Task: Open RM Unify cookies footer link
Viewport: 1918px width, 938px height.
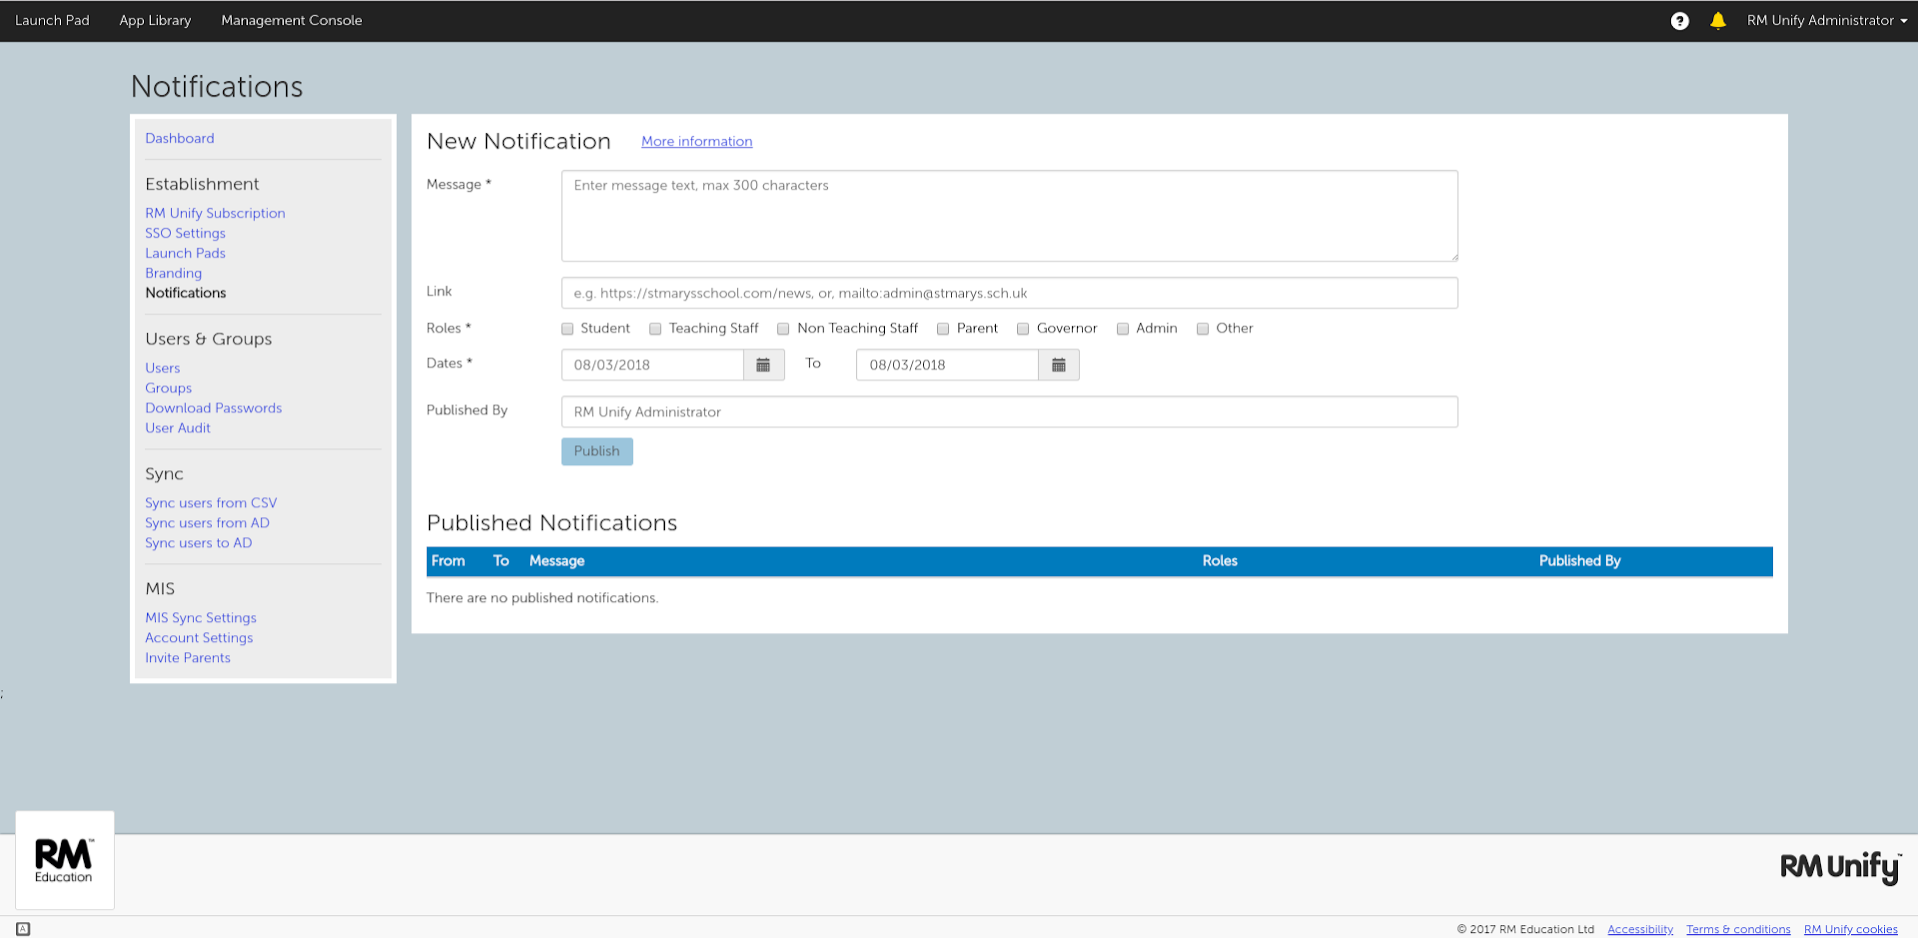Action: tap(1850, 930)
